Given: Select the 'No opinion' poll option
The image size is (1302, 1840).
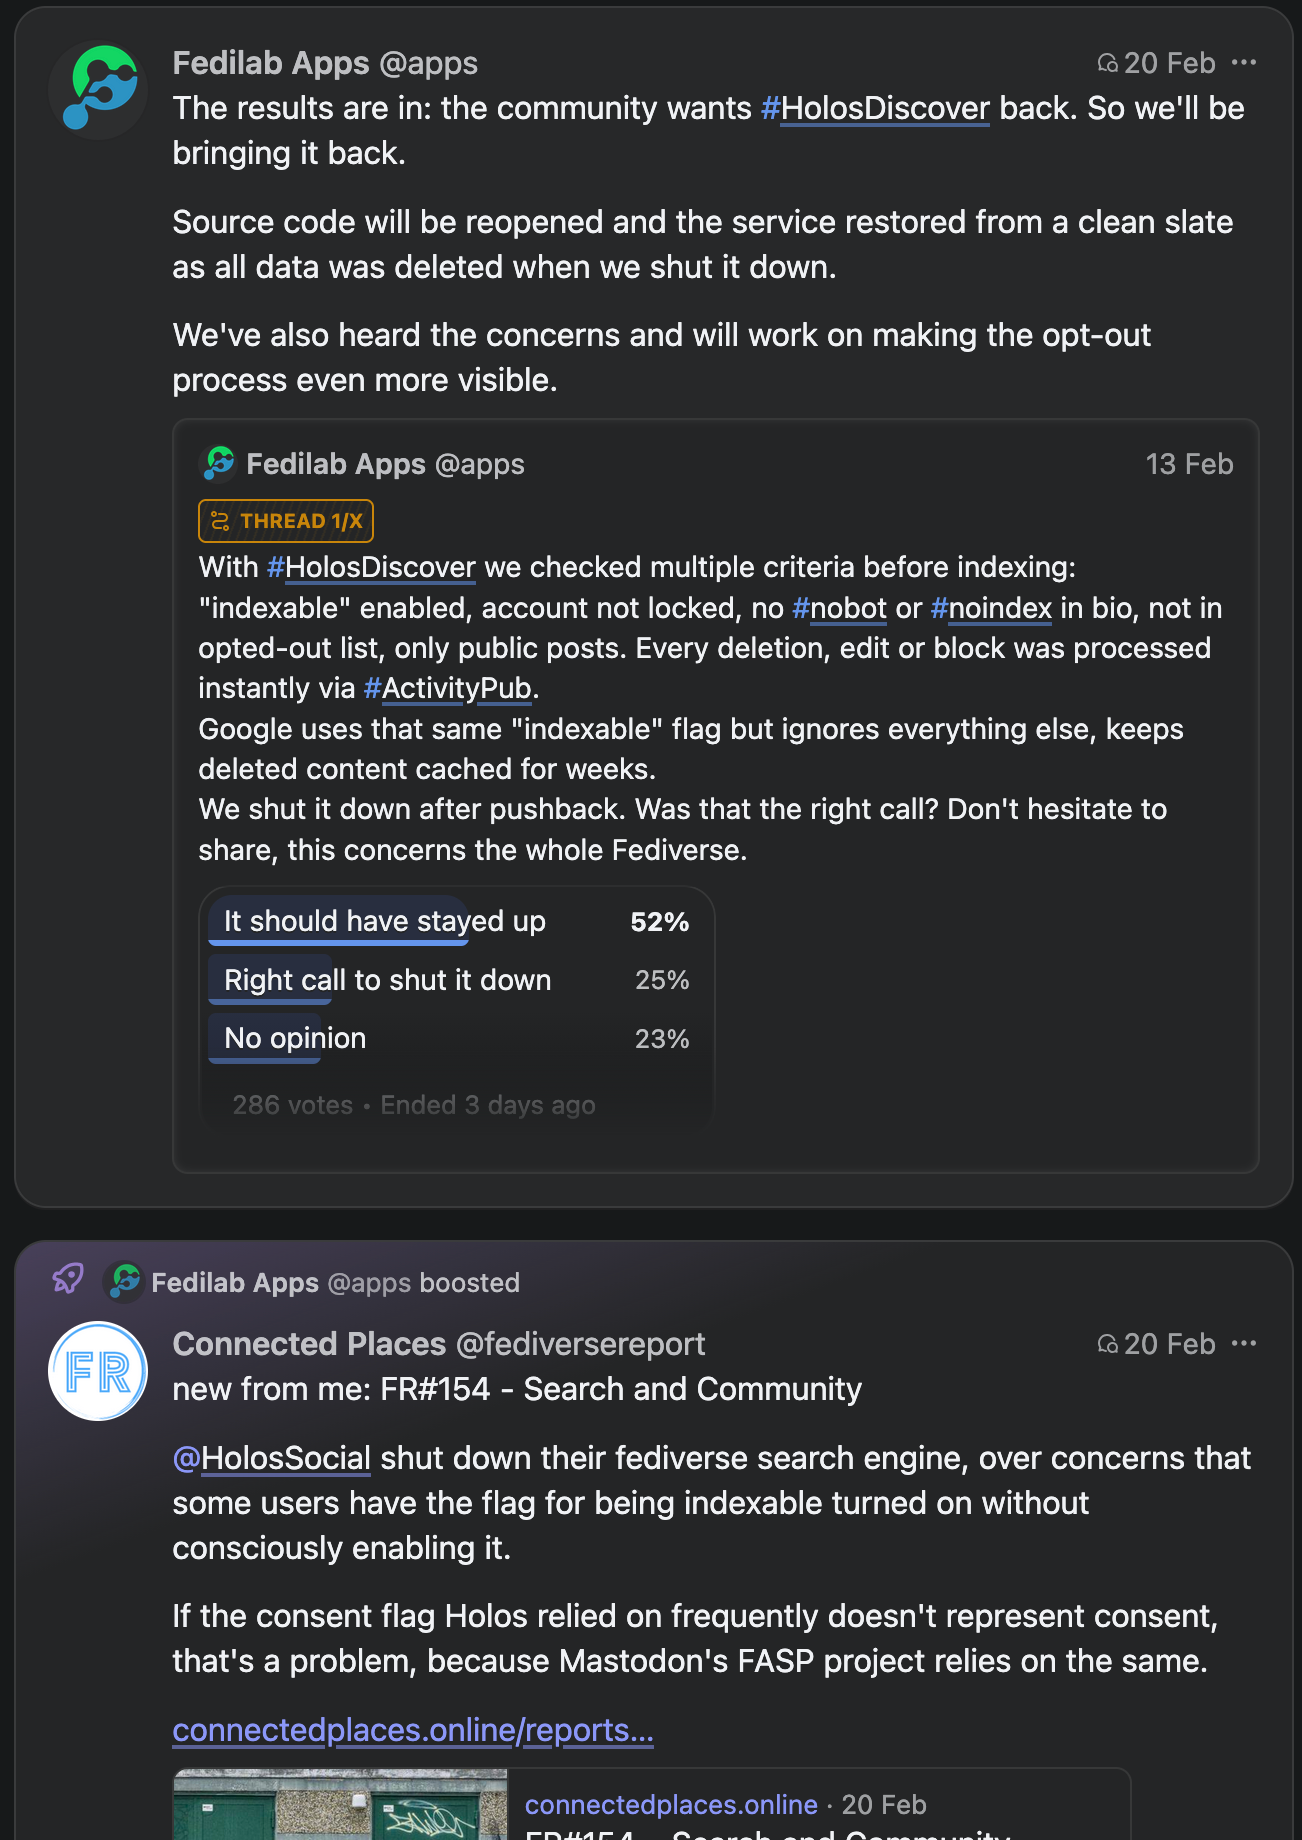Looking at the screenshot, I should 295,1038.
